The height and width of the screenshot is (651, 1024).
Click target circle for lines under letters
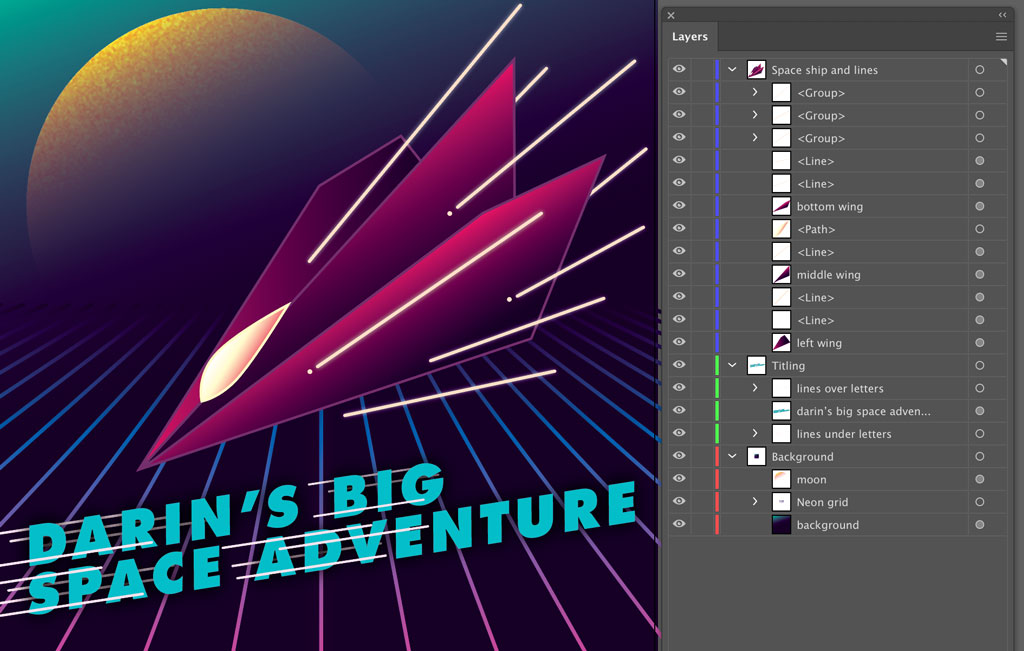coord(980,434)
